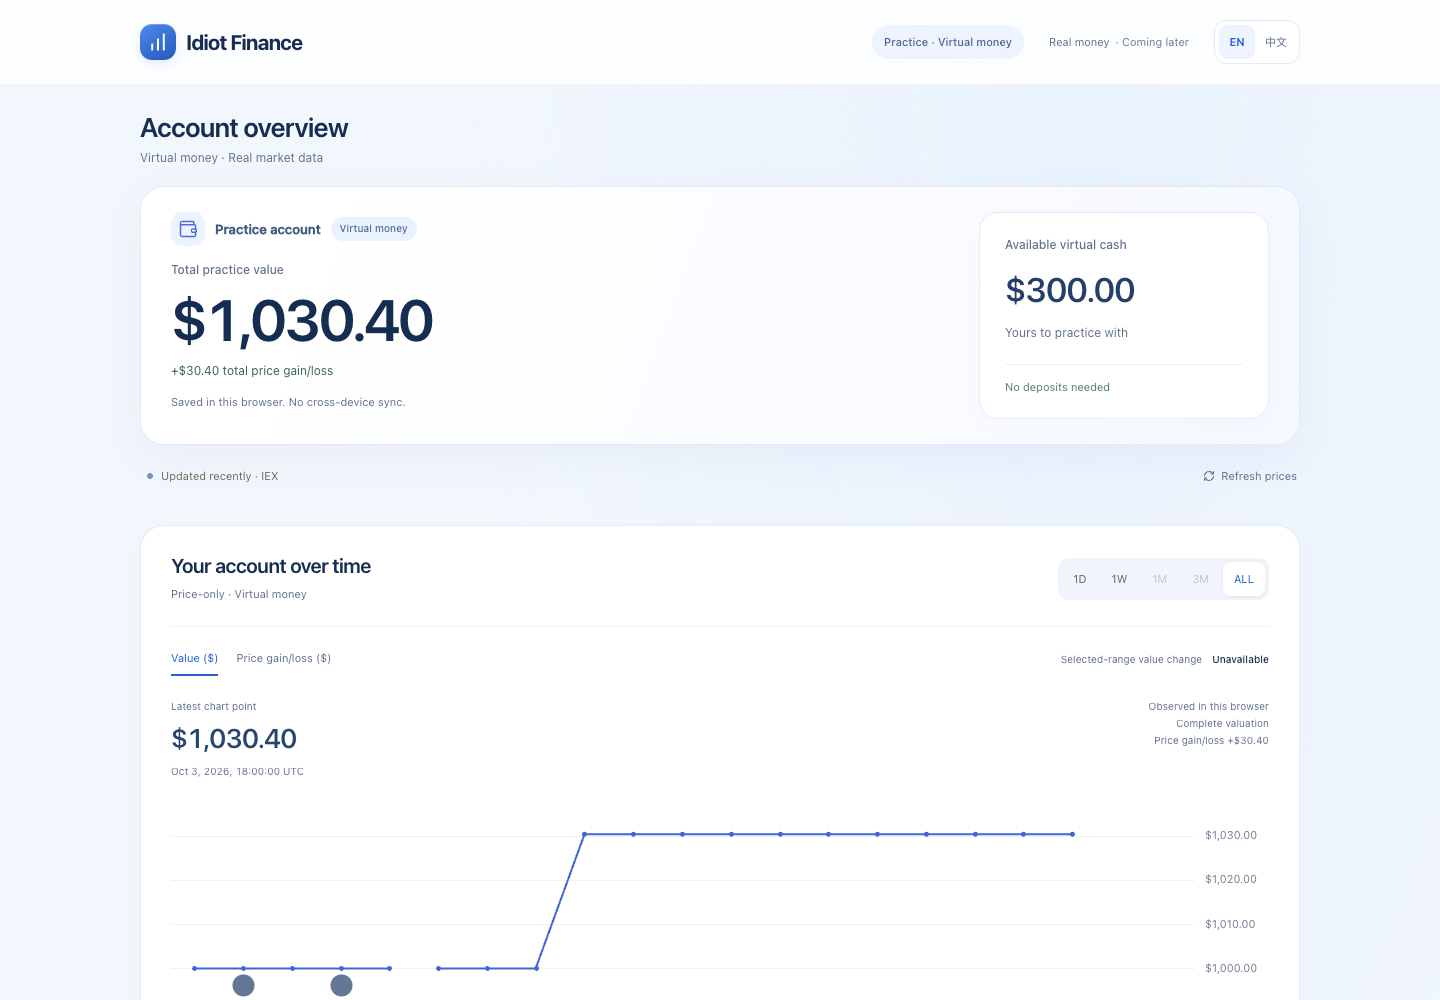1440x1000 pixels.
Task: Click the Virtual money badge
Action: pyautogui.click(x=373, y=229)
